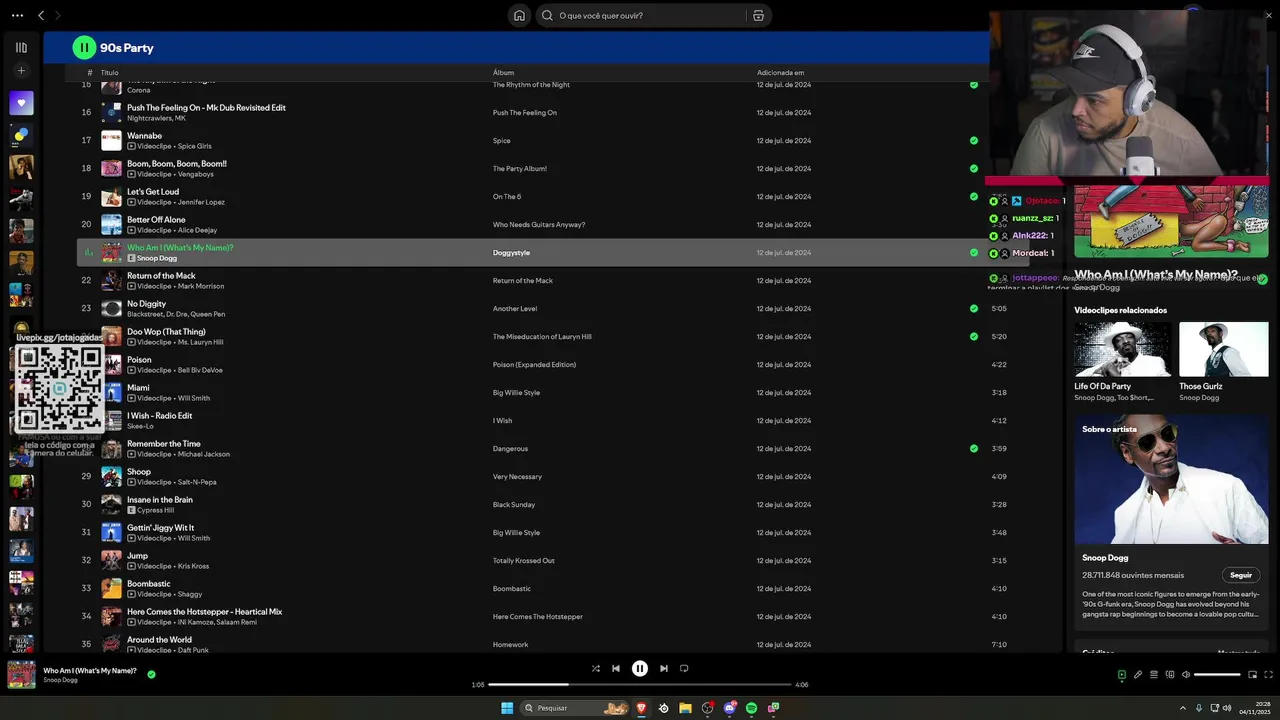1280x720 pixels.
Task: Click the Windows taskbar Pesquisar search box
Action: (x=575, y=708)
